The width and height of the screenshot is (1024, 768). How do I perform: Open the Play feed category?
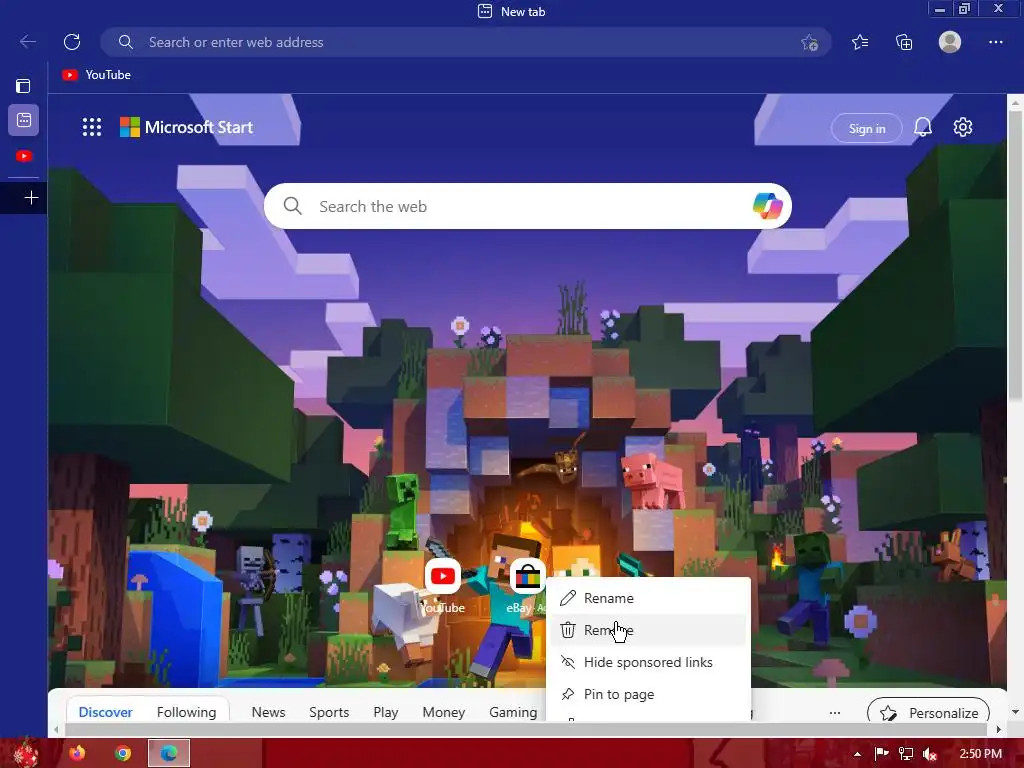pos(385,712)
